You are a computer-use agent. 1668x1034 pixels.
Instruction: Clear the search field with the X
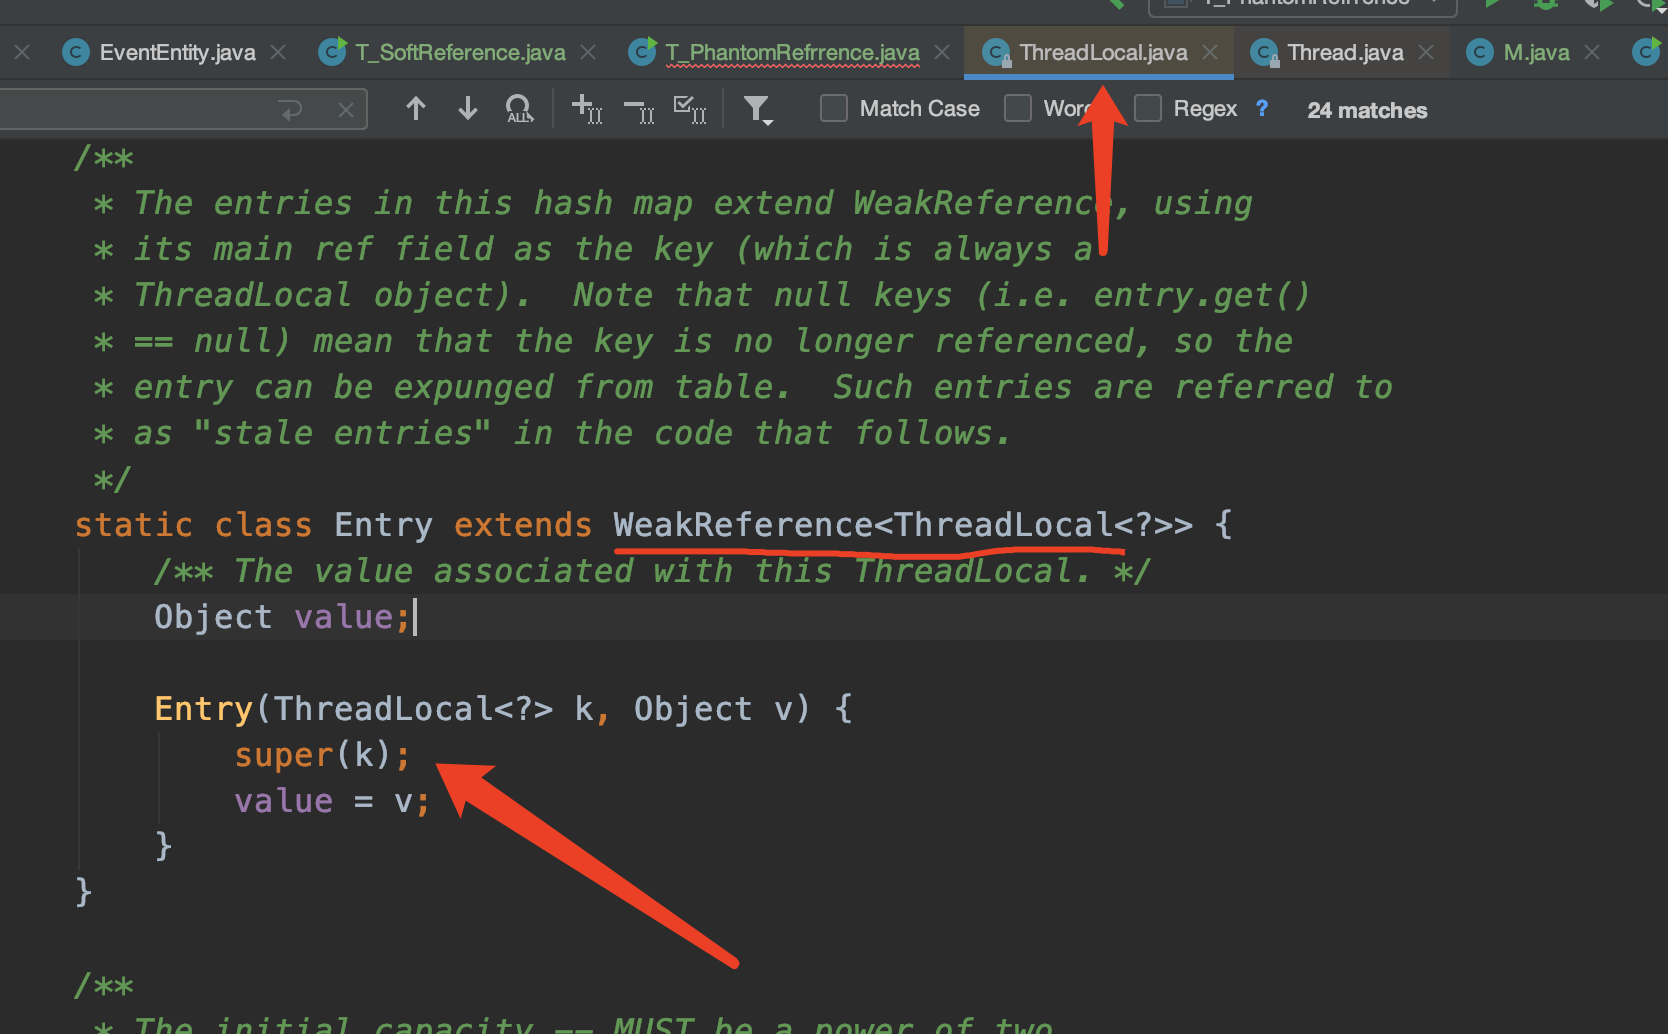pos(345,109)
